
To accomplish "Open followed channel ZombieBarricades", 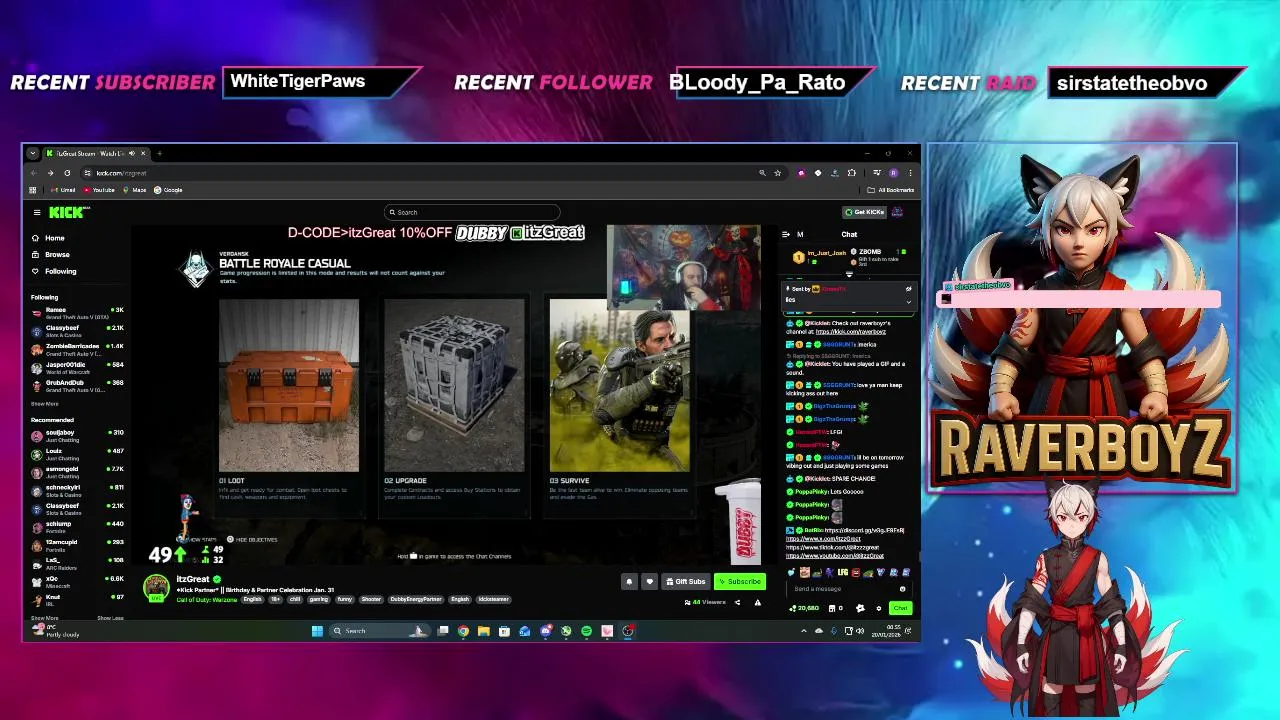I will point(77,349).
